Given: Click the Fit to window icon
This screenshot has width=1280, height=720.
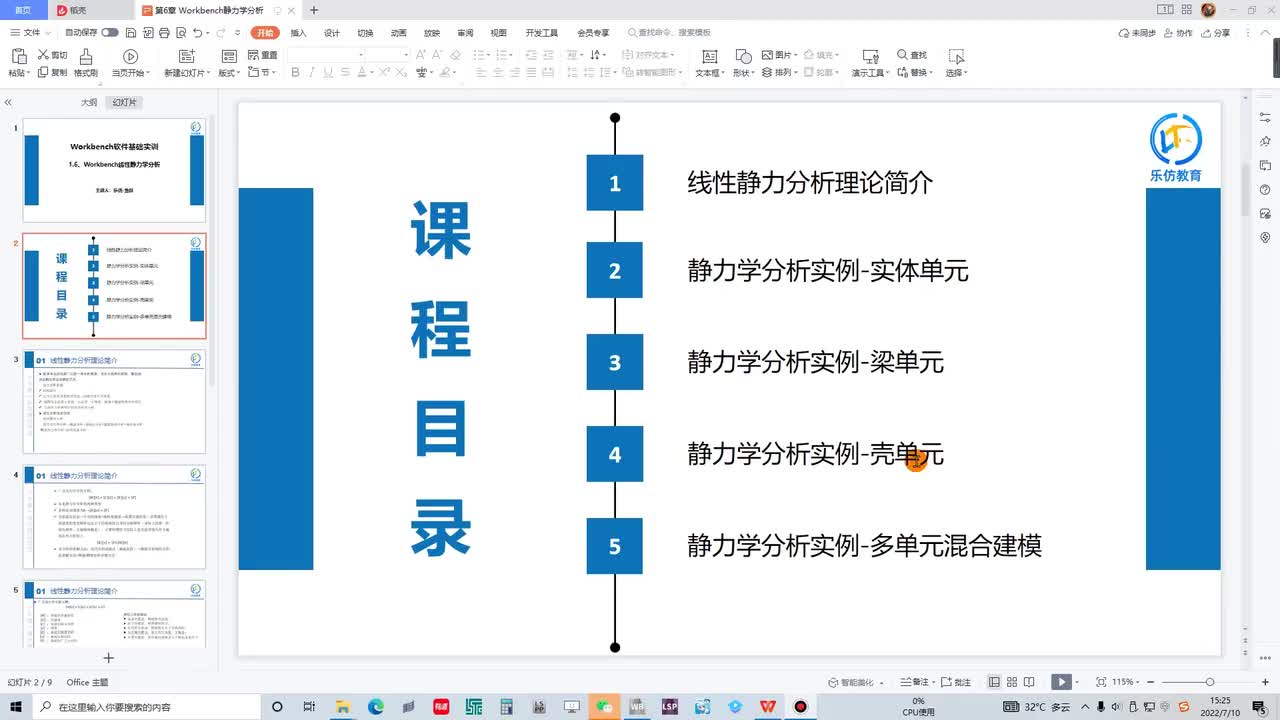Looking at the screenshot, I should 1101,682.
